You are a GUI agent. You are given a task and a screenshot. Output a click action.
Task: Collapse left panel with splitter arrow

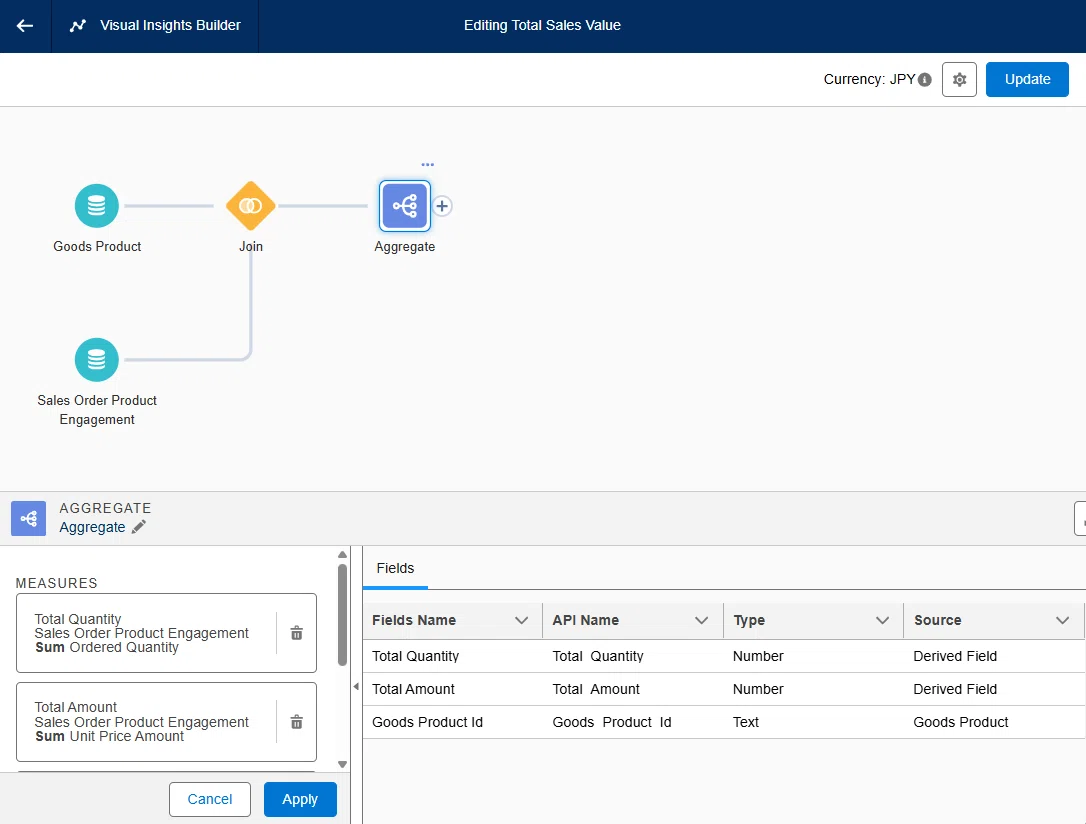pos(356,686)
